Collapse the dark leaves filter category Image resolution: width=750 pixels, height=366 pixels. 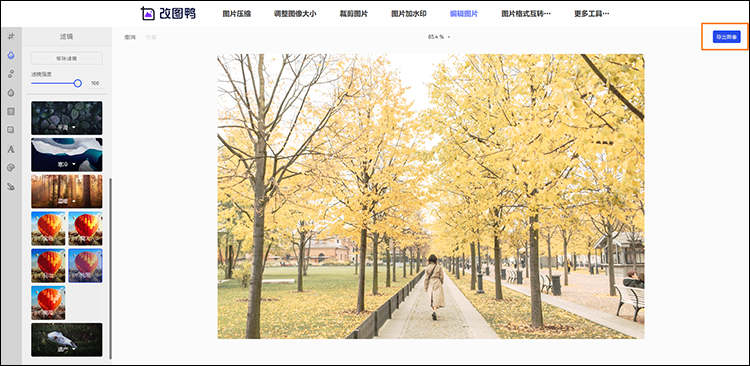click(x=66, y=118)
